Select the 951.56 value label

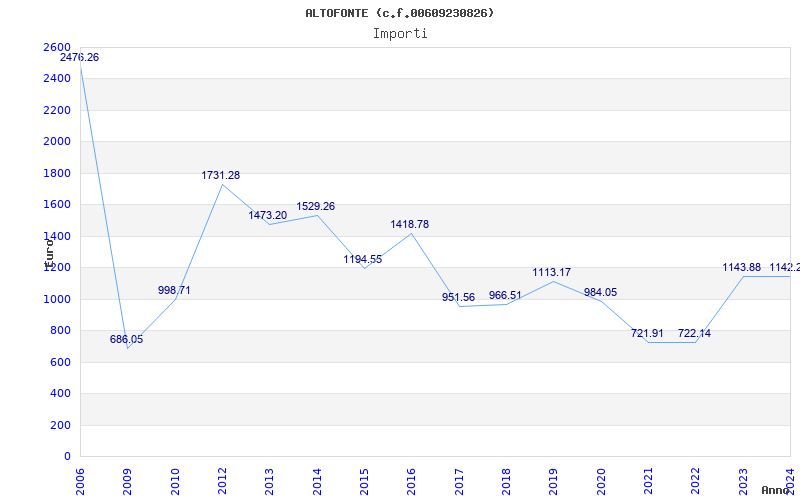coord(458,298)
